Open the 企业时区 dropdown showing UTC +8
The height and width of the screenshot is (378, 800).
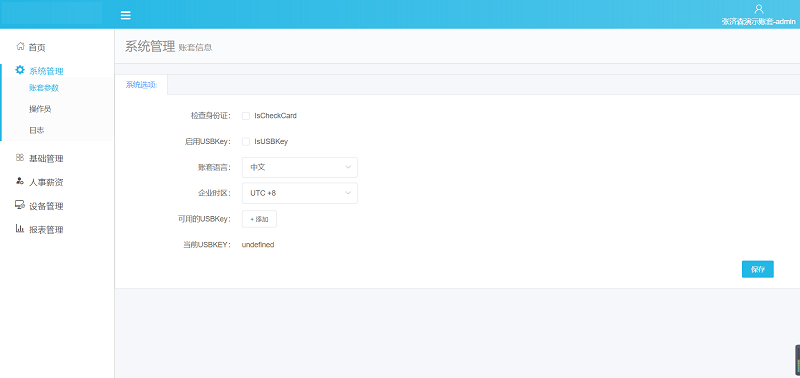coord(299,193)
